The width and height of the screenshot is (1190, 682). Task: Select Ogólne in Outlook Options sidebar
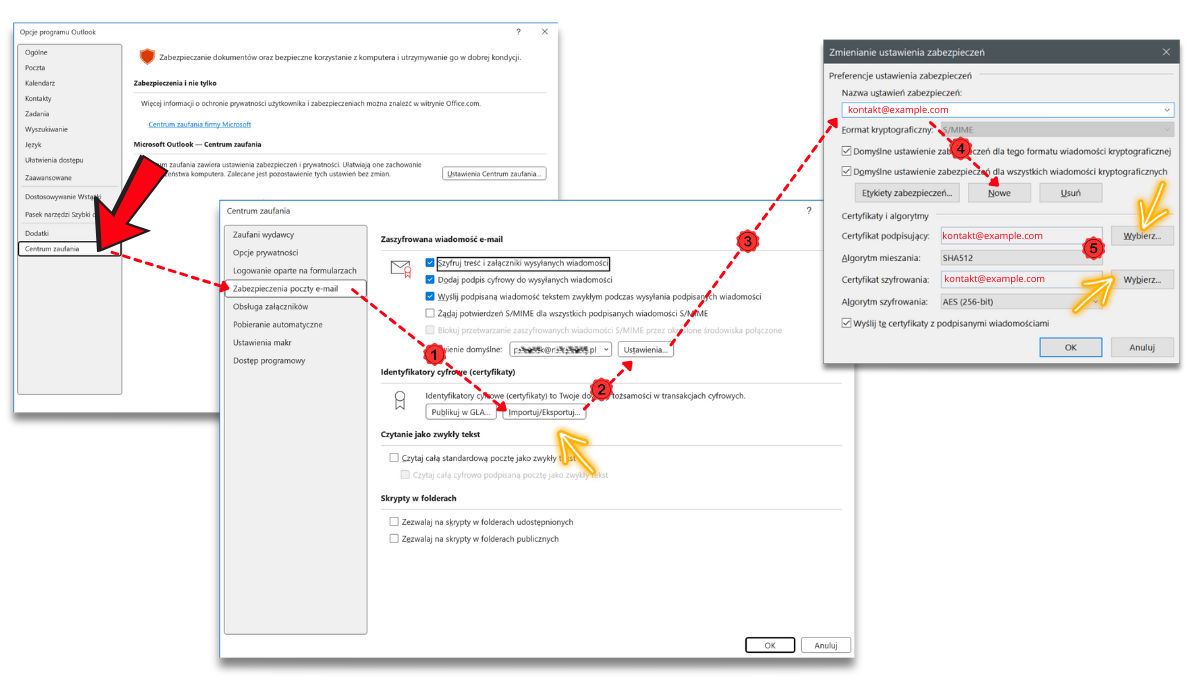(x=36, y=52)
